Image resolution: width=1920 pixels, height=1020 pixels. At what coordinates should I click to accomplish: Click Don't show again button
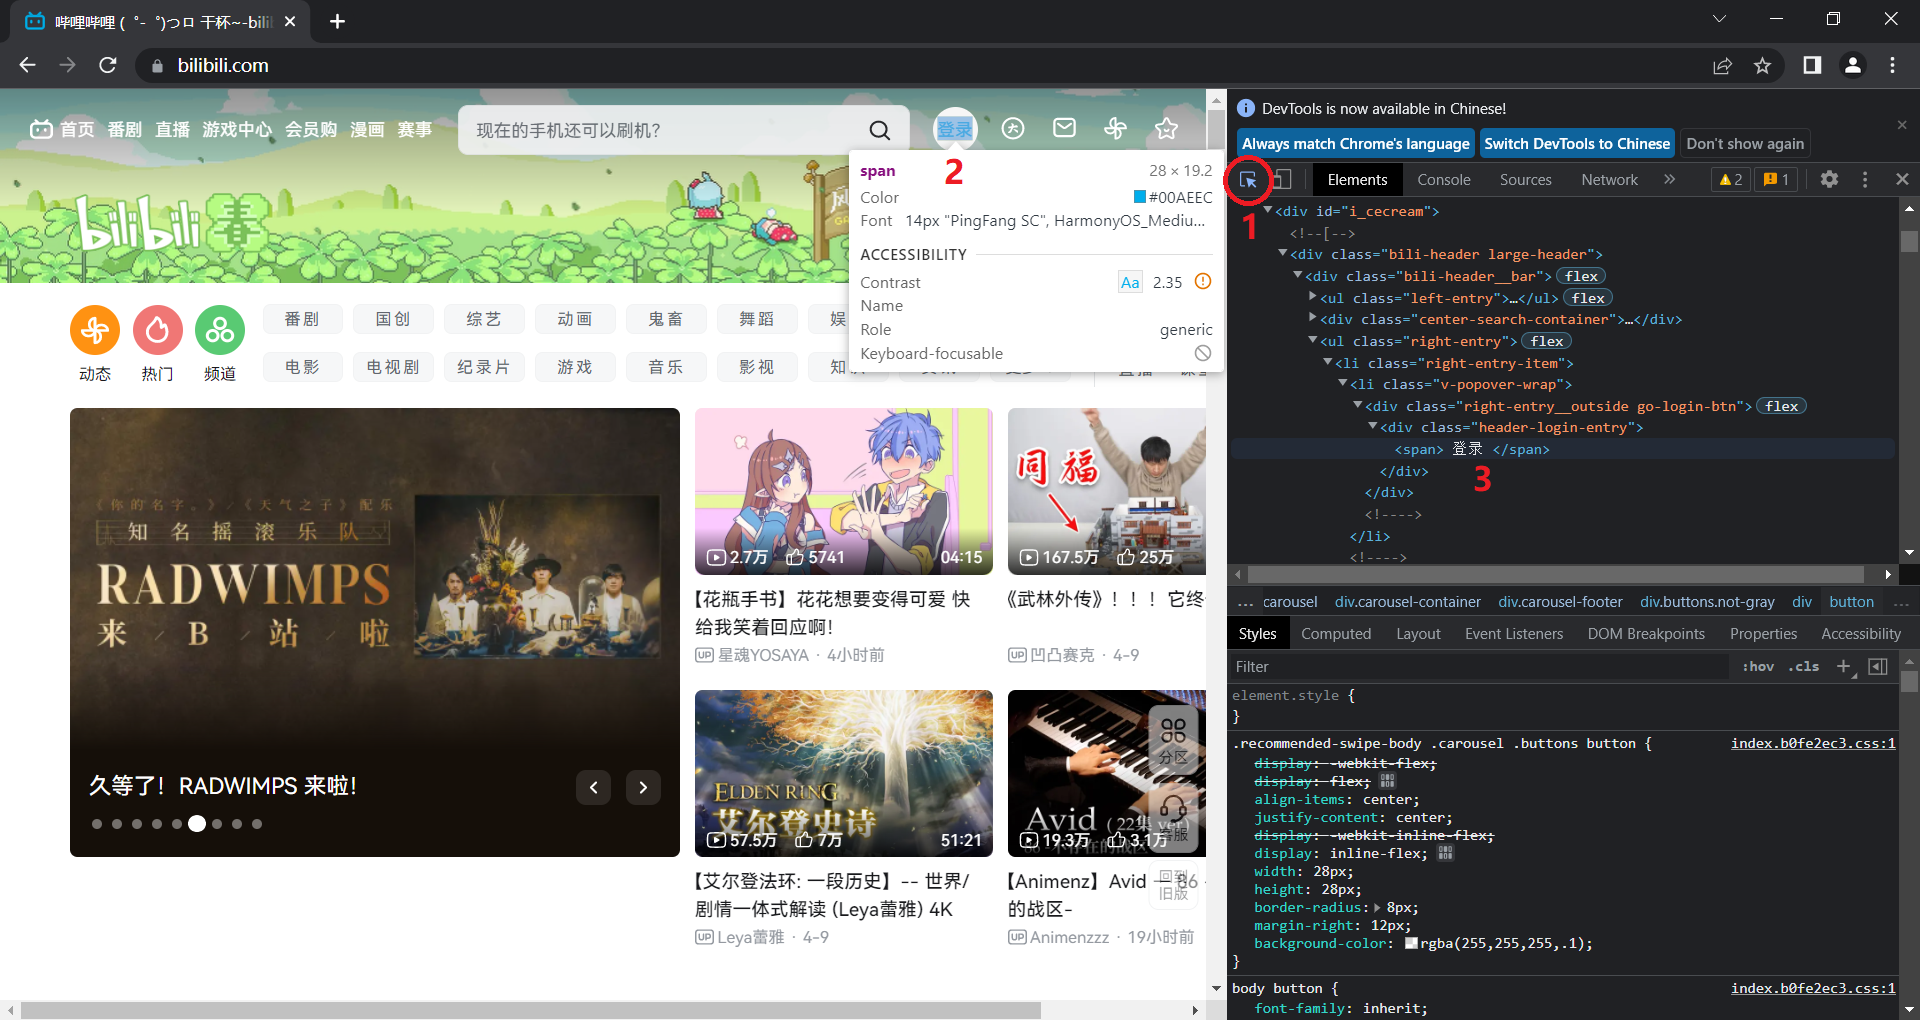(1745, 144)
